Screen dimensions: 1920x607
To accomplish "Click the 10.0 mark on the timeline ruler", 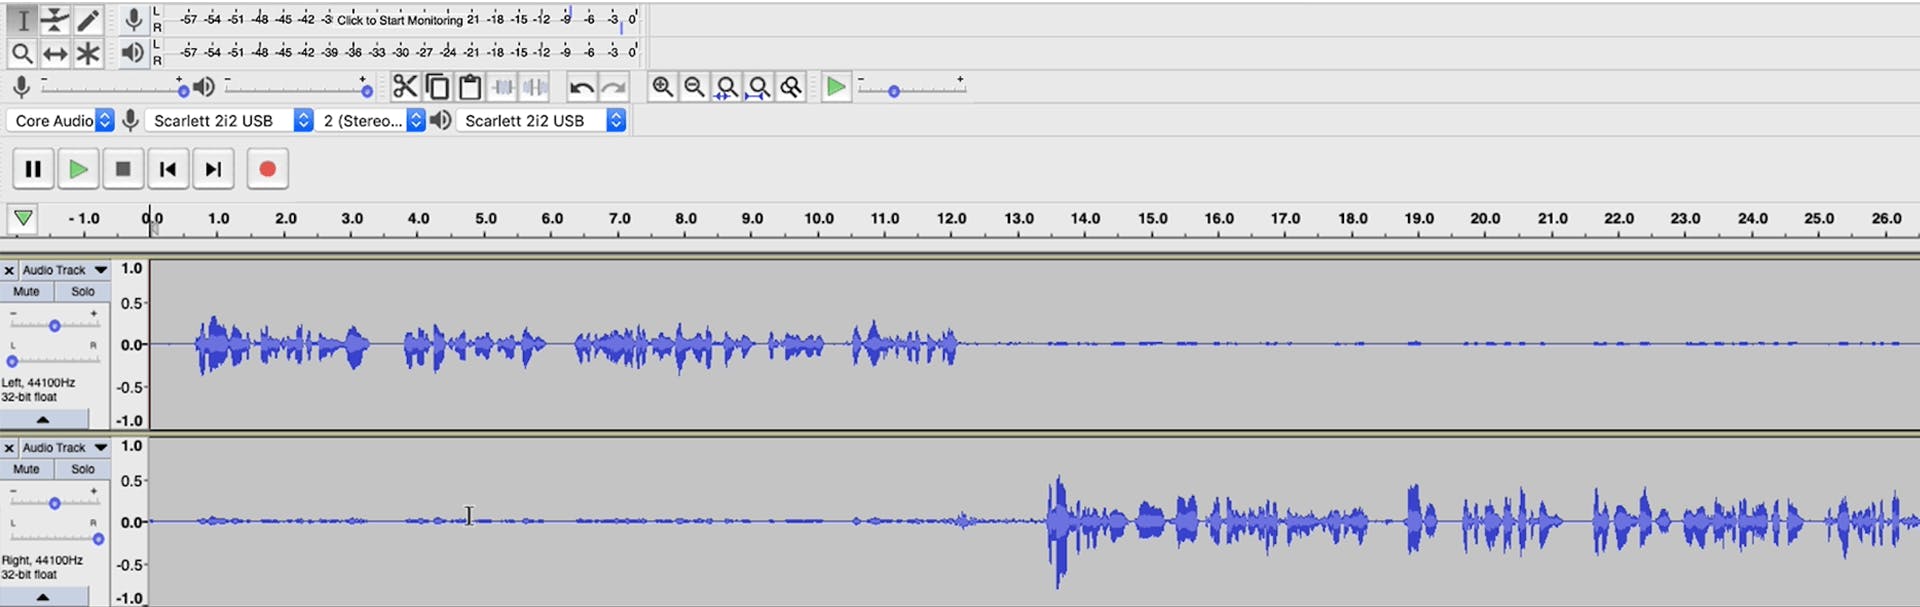I will (x=818, y=219).
